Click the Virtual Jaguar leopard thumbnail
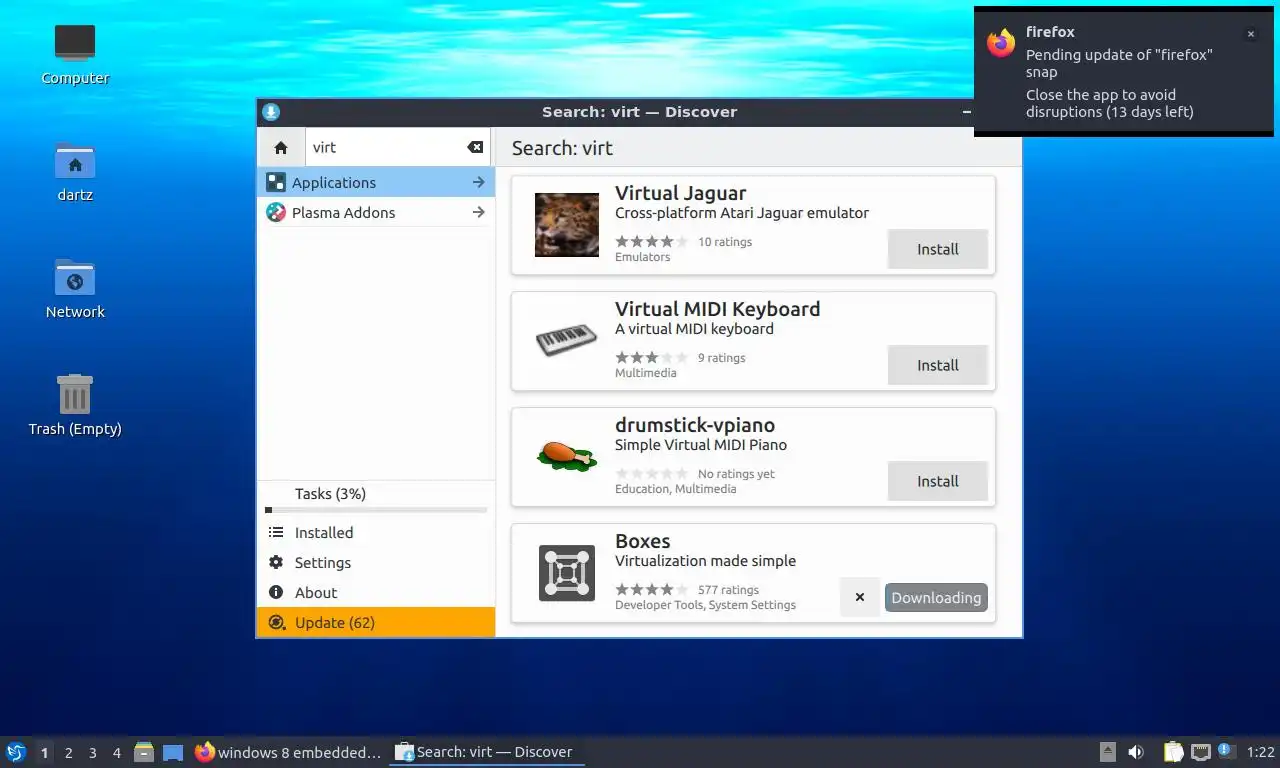The height and width of the screenshot is (768, 1280). coord(567,225)
